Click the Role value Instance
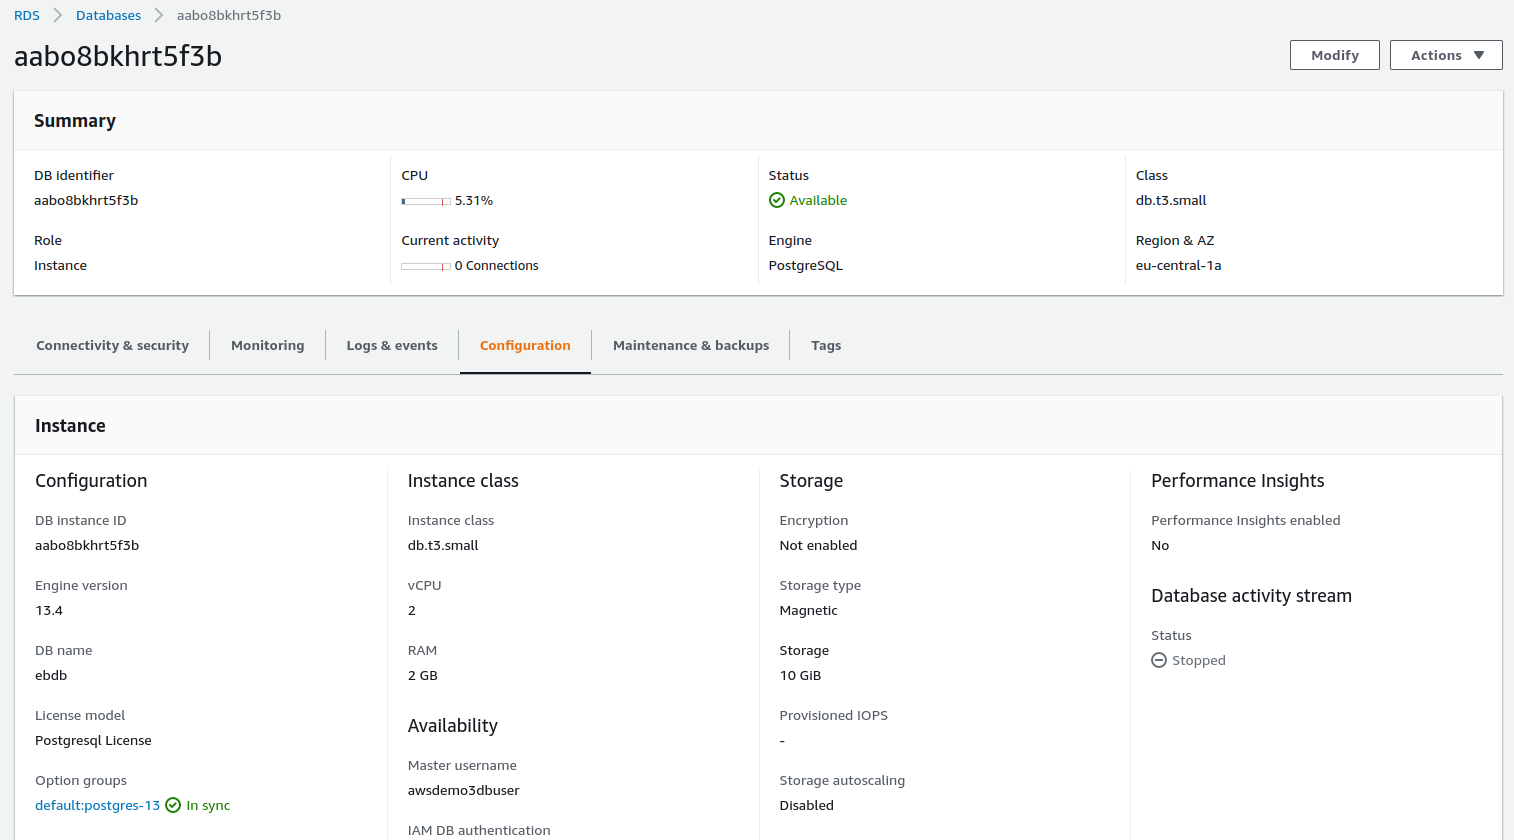 coord(60,265)
